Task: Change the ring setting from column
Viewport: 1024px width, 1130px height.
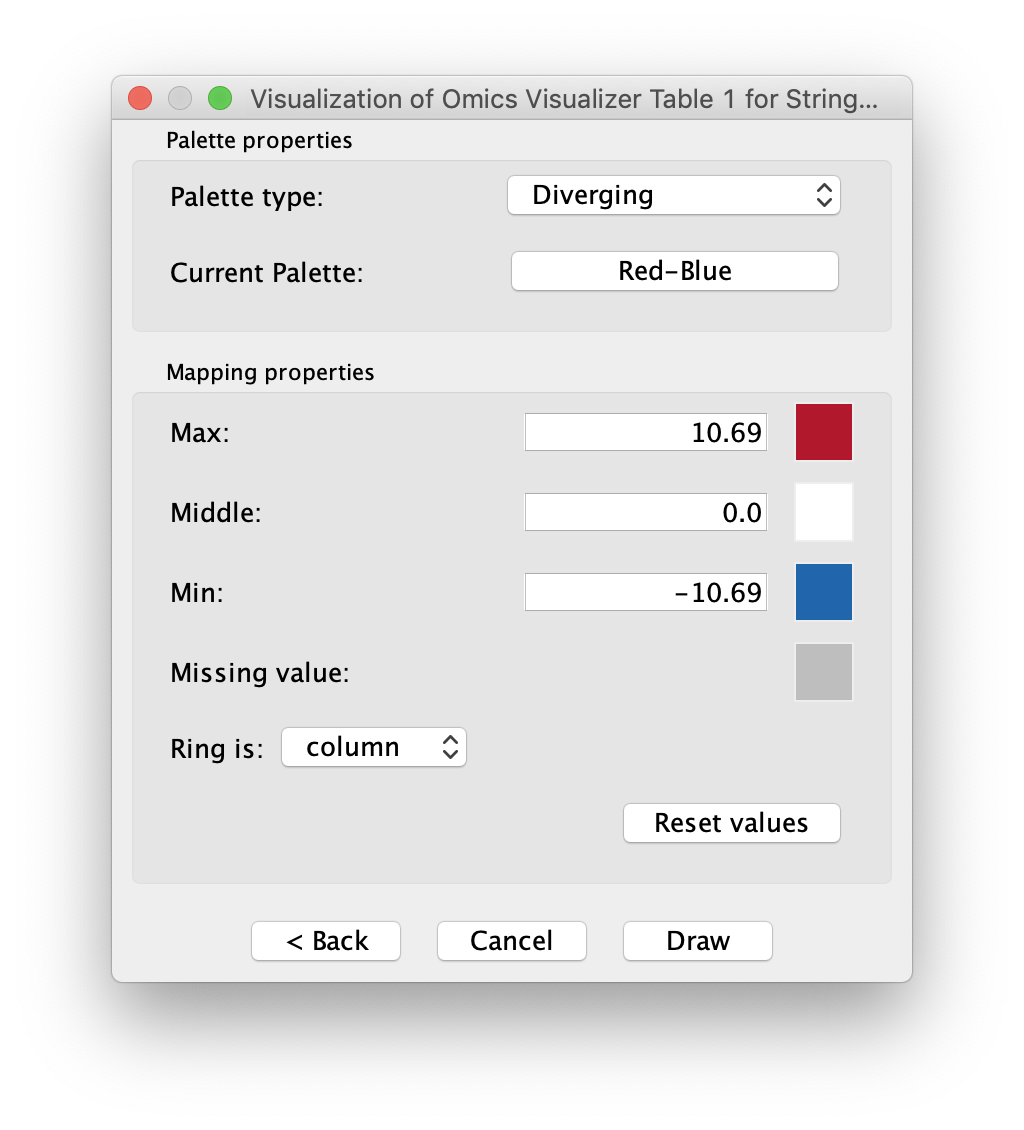Action: point(373,746)
